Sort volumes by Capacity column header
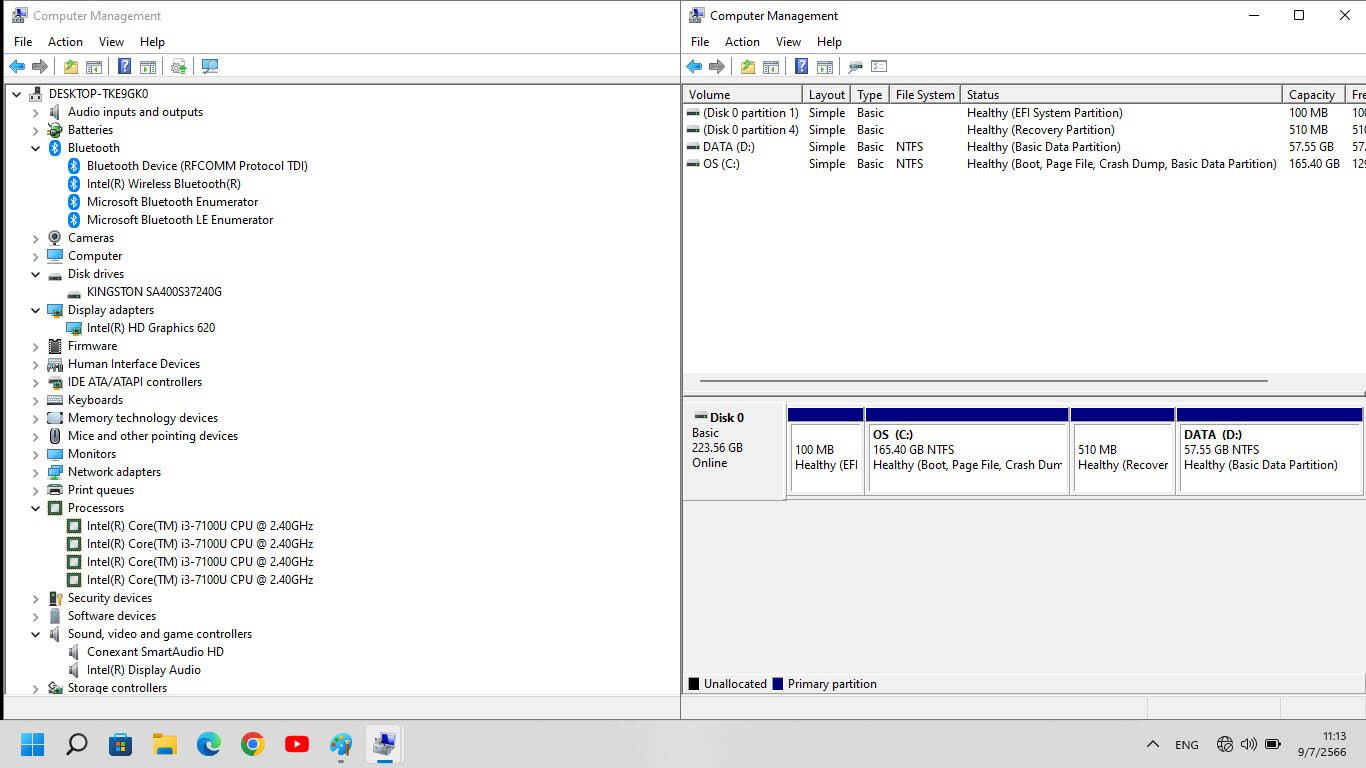Viewport: 1366px width, 768px height. pos(1314,95)
